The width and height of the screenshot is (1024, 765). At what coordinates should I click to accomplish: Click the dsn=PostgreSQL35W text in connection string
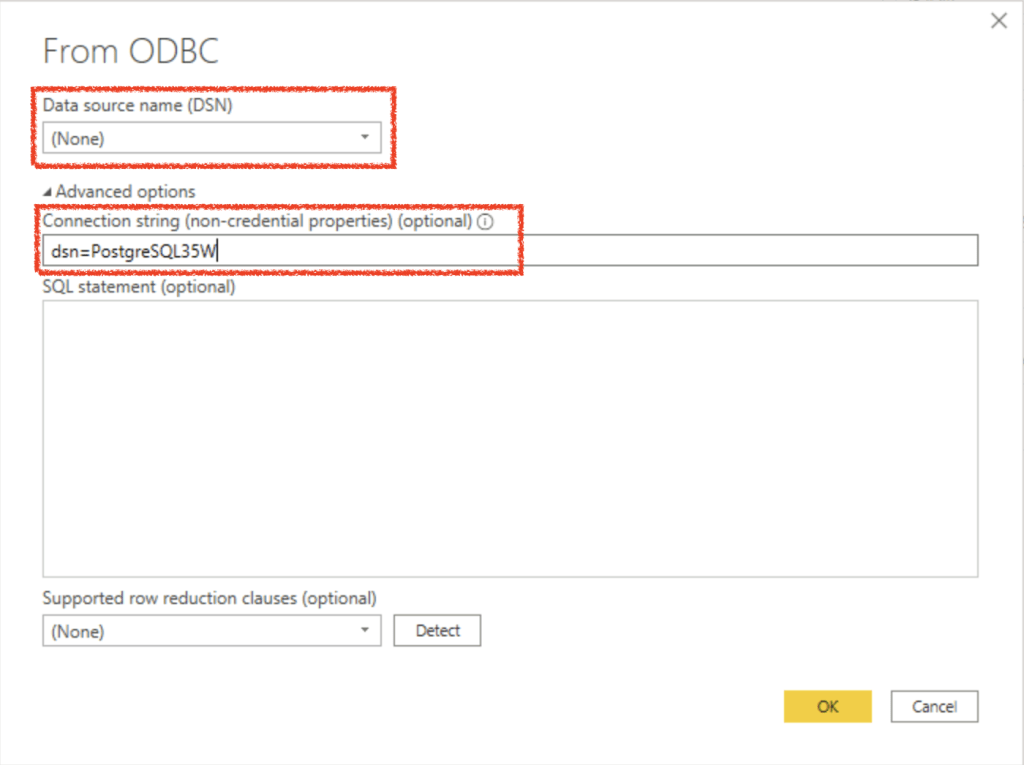click(x=134, y=251)
